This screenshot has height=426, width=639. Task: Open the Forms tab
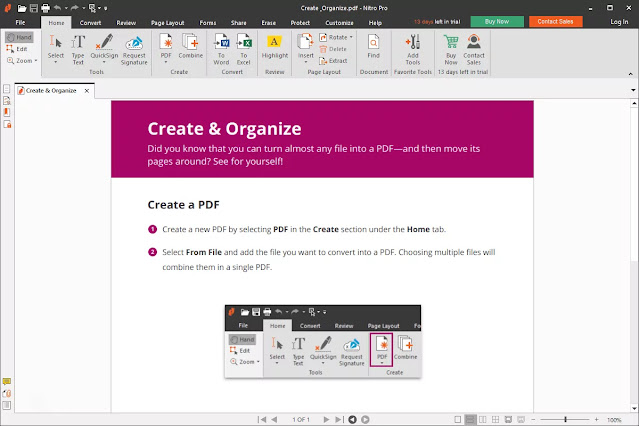coord(208,23)
